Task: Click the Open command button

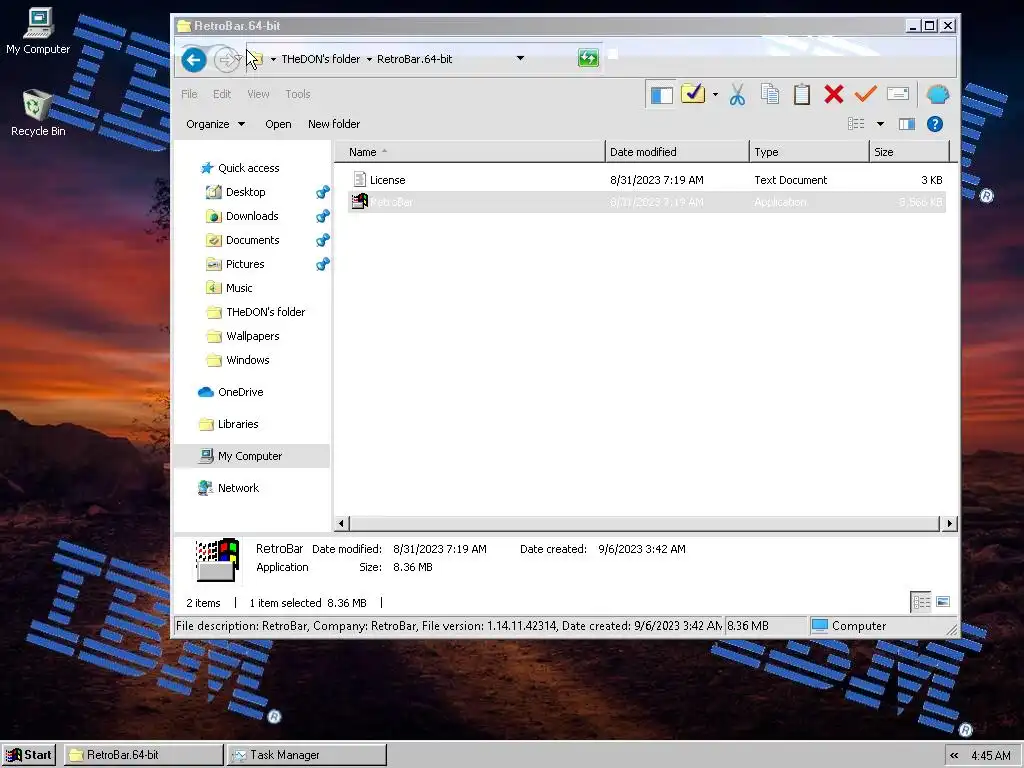Action: point(278,124)
